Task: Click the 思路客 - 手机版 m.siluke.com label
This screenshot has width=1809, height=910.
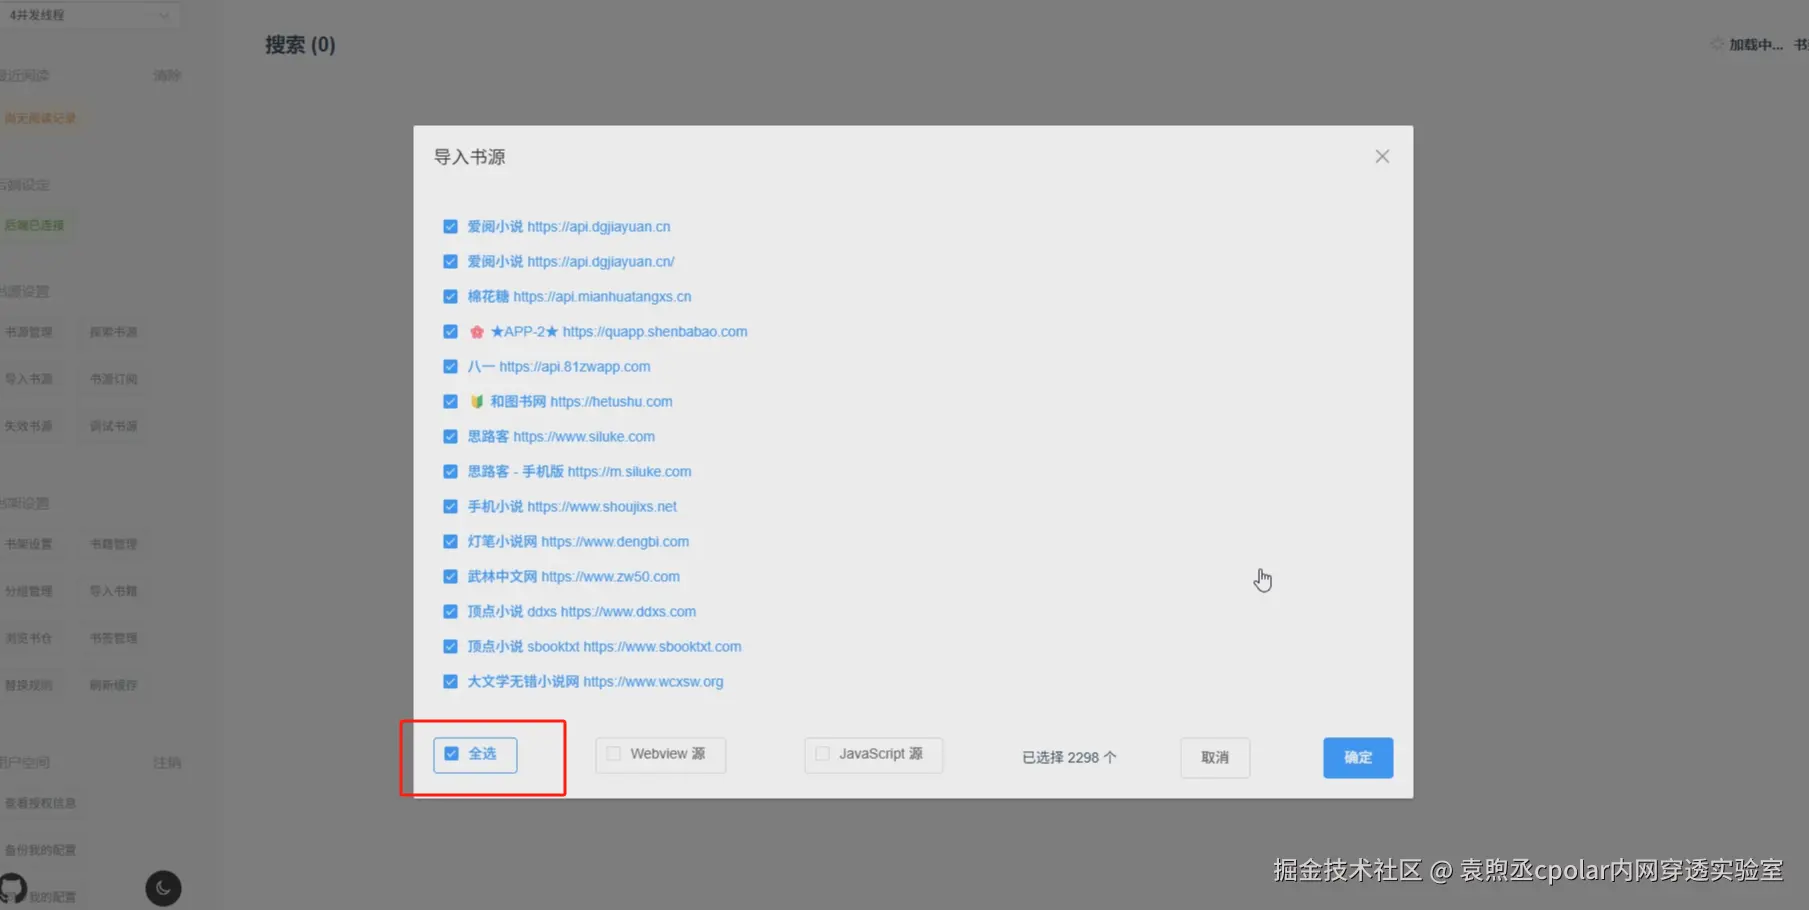Action: tap(579, 472)
